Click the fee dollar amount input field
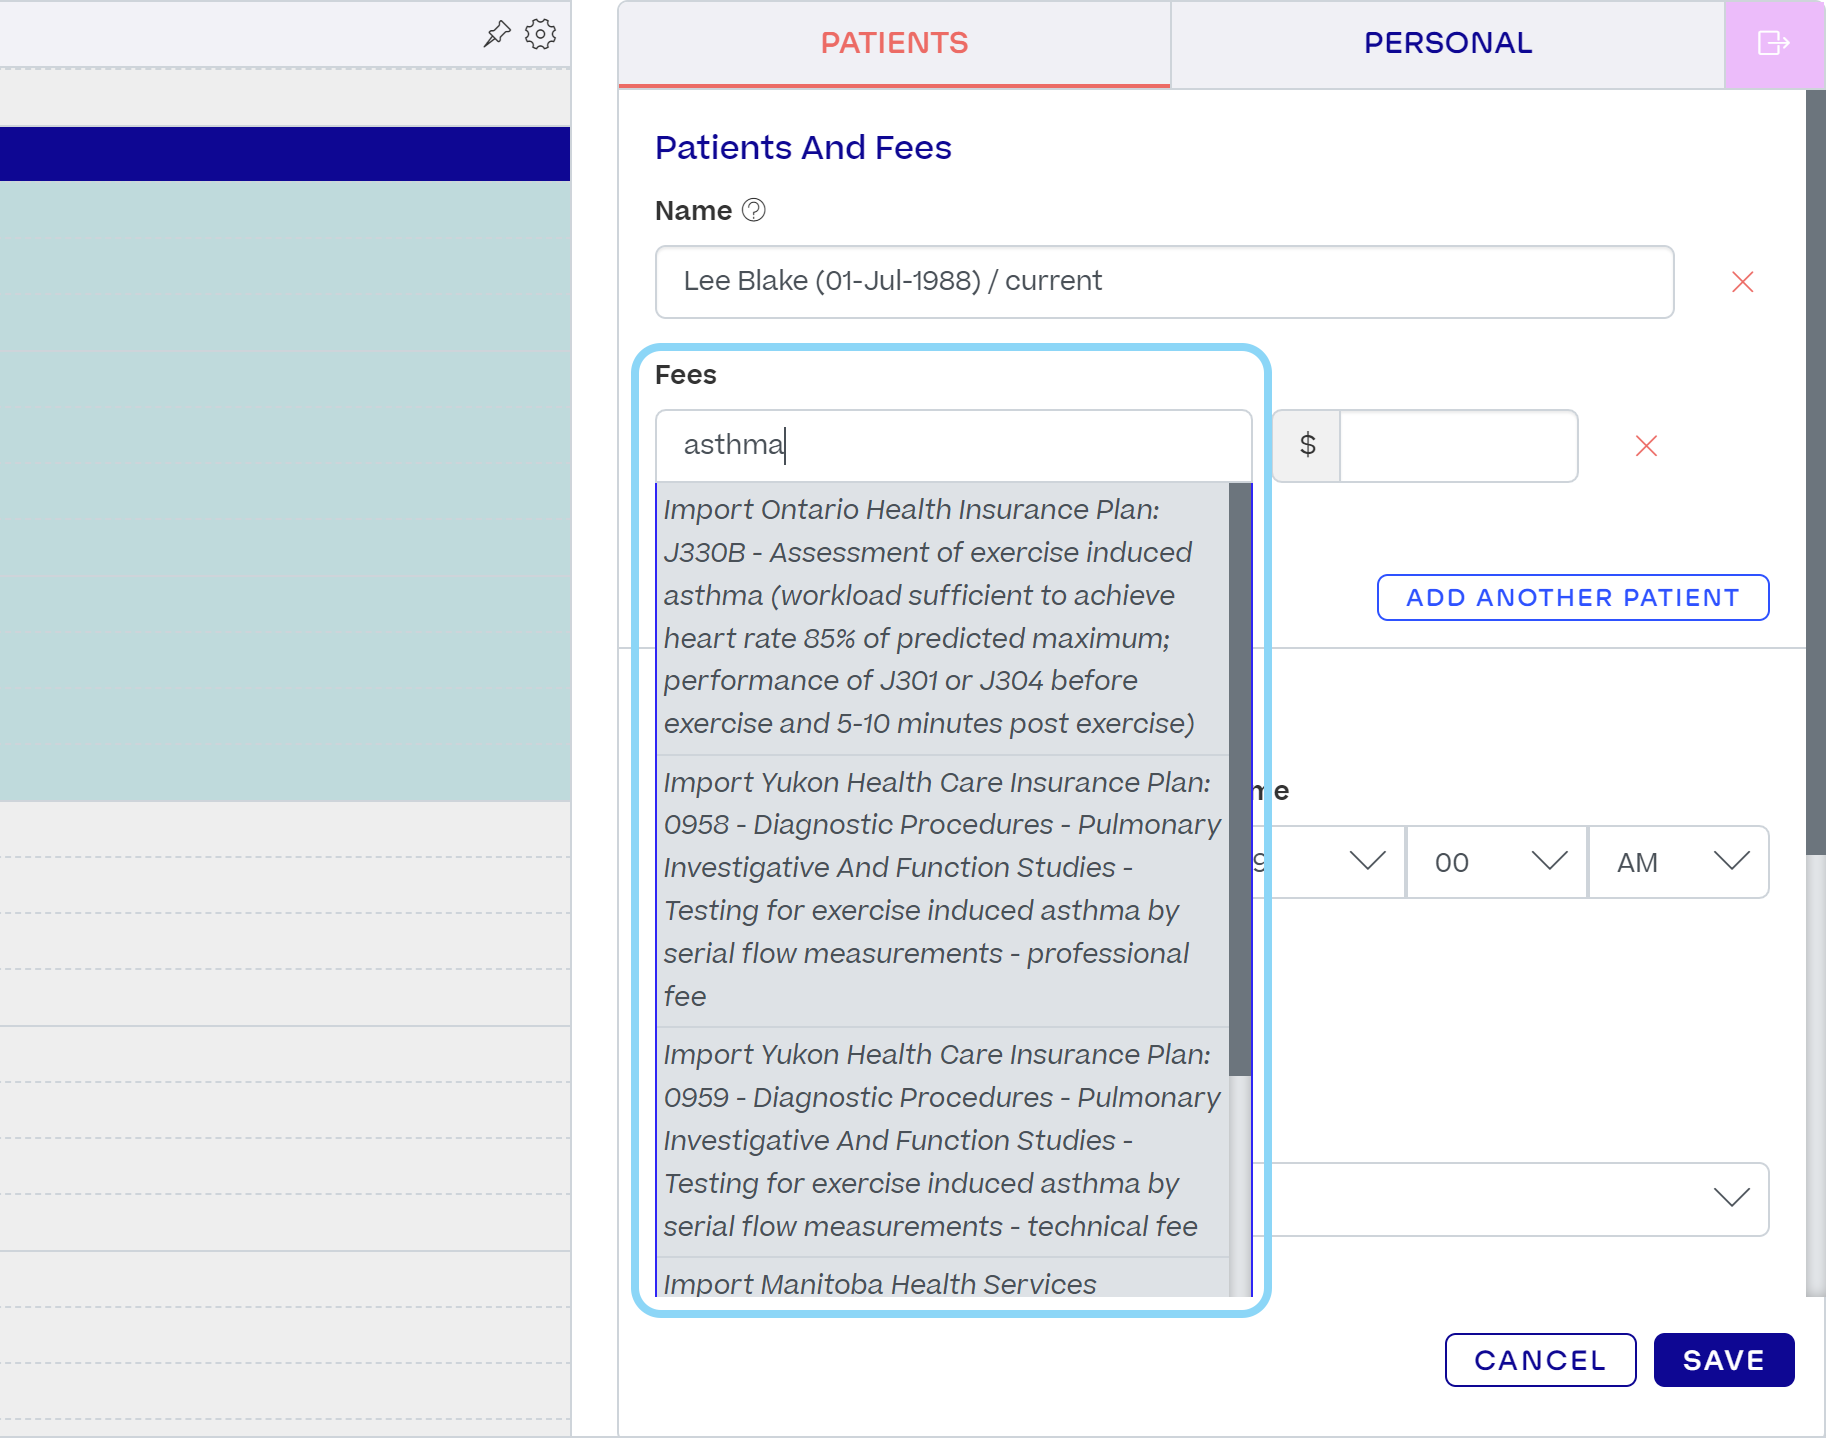This screenshot has height=1438, width=1826. pos(1458,446)
